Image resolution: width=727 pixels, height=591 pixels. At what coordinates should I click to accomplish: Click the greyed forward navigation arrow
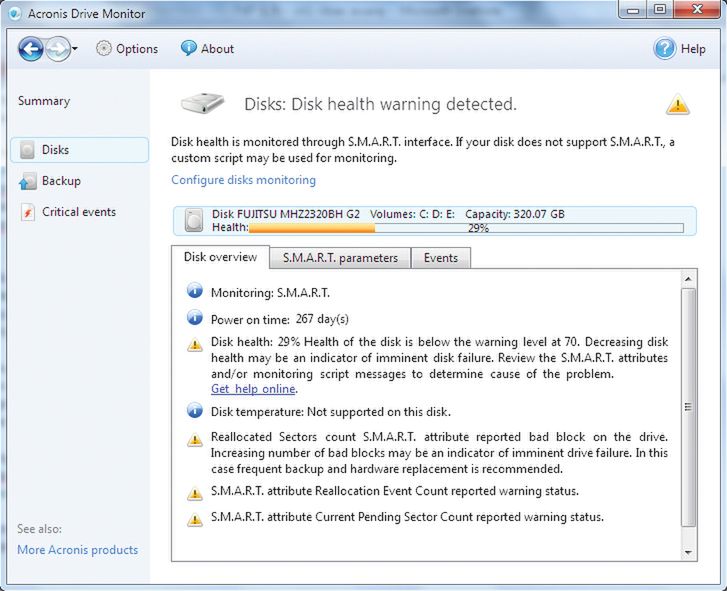(x=58, y=49)
